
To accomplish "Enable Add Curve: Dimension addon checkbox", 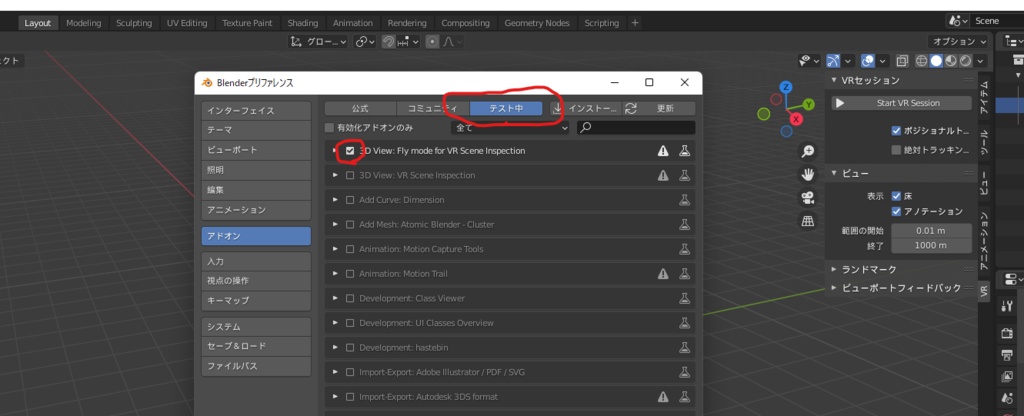I will point(350,200).
